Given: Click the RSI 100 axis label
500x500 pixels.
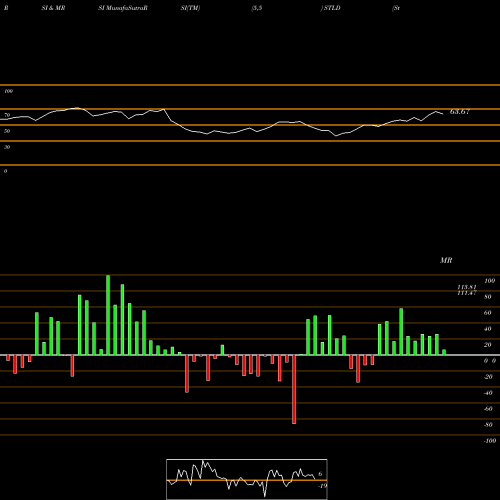Looking at the screenshot, I should (x=8, y=91).
